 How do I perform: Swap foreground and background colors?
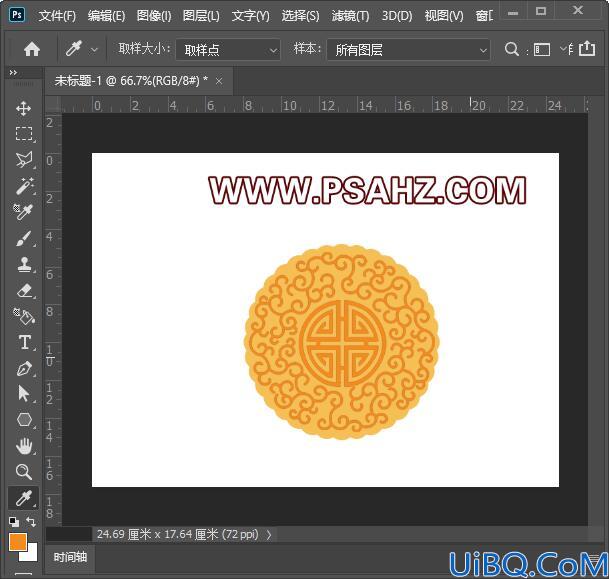click(x=31, y=522)
